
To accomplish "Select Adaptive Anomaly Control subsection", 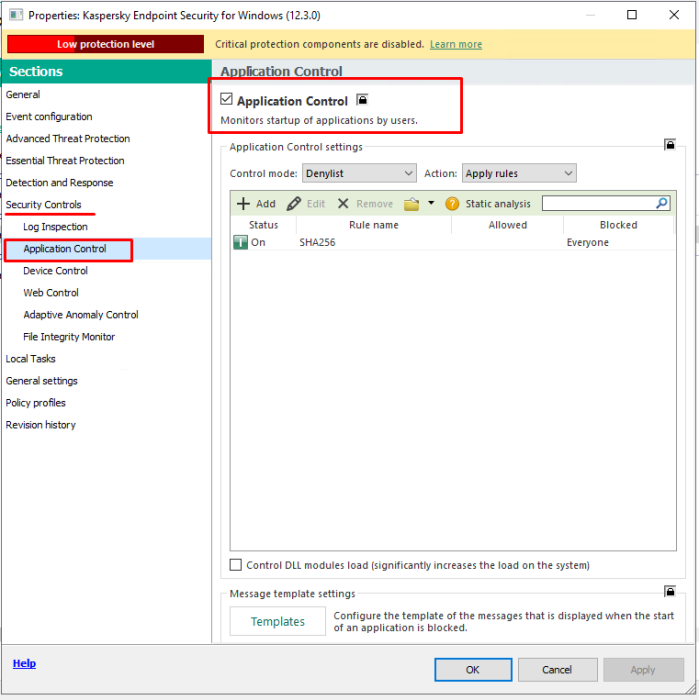I will 81,315.
